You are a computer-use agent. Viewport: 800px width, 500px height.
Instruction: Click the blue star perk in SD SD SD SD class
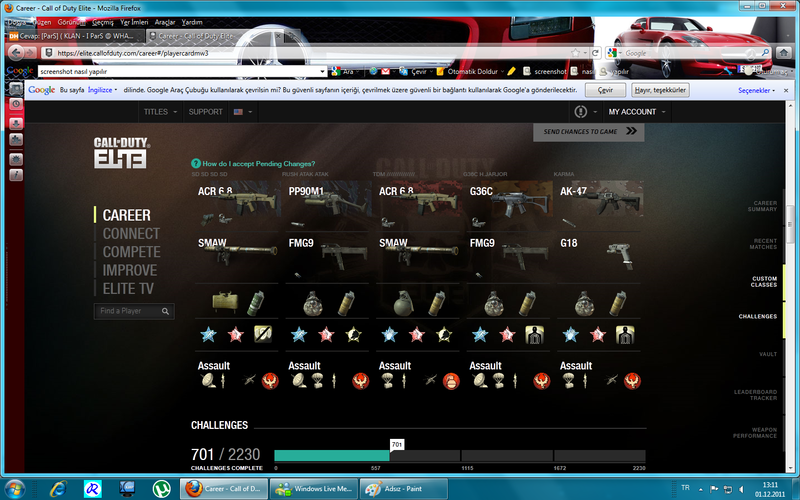pyautogui.click(x=208, y=335)
